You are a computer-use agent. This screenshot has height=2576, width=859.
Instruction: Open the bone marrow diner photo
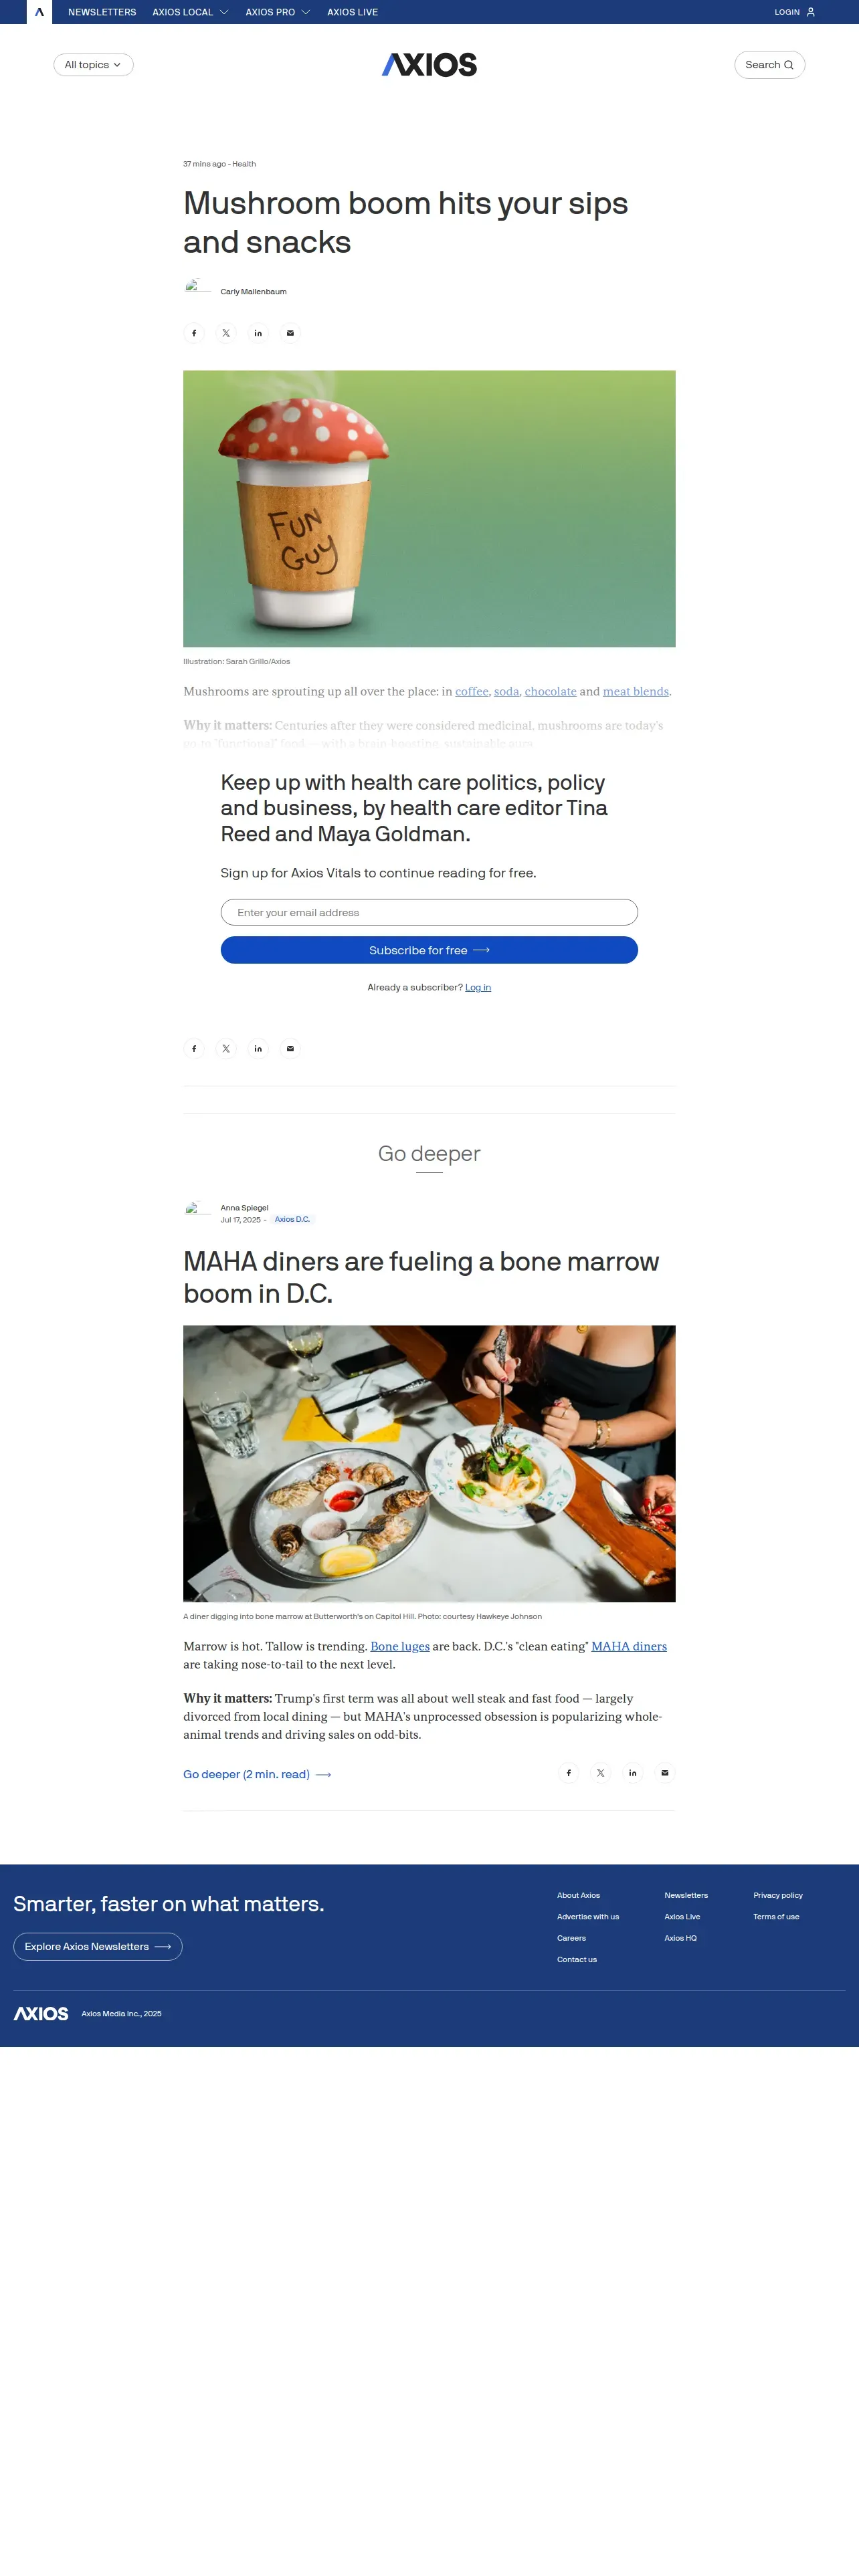click(x=429, y=1463)
